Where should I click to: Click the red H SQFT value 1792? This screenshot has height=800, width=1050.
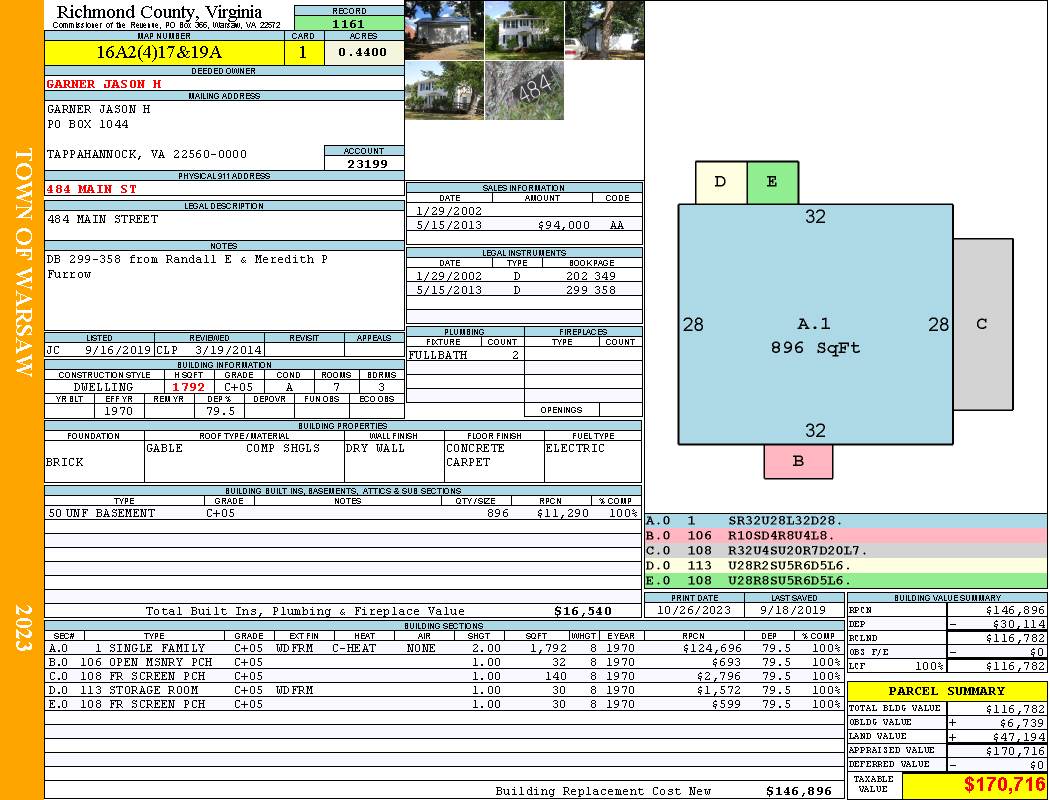click(x=188, y=387)
